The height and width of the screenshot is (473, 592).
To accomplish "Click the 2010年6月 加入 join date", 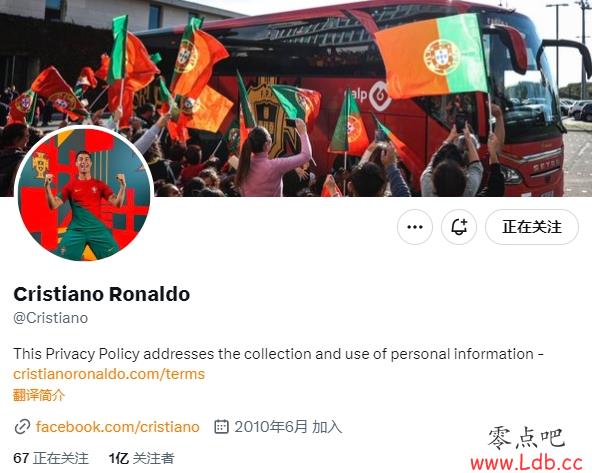I will coord(288,427).
